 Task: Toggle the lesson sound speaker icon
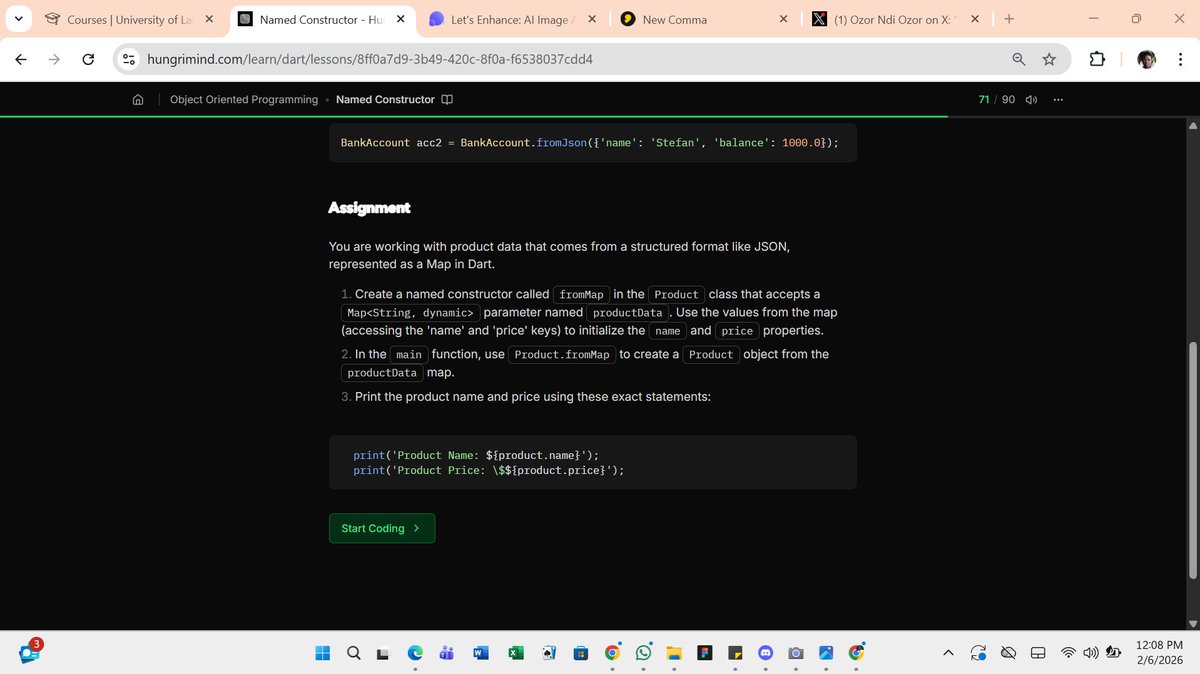point(1031,99)
